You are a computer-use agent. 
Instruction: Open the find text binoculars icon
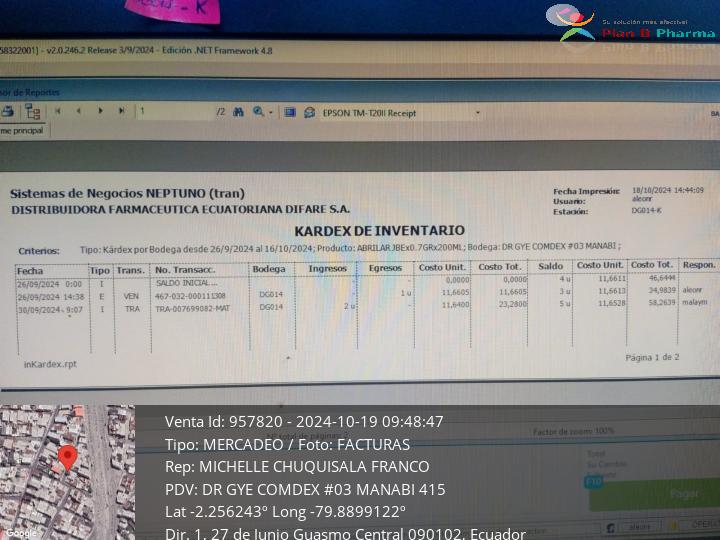(x=238, y=112)
